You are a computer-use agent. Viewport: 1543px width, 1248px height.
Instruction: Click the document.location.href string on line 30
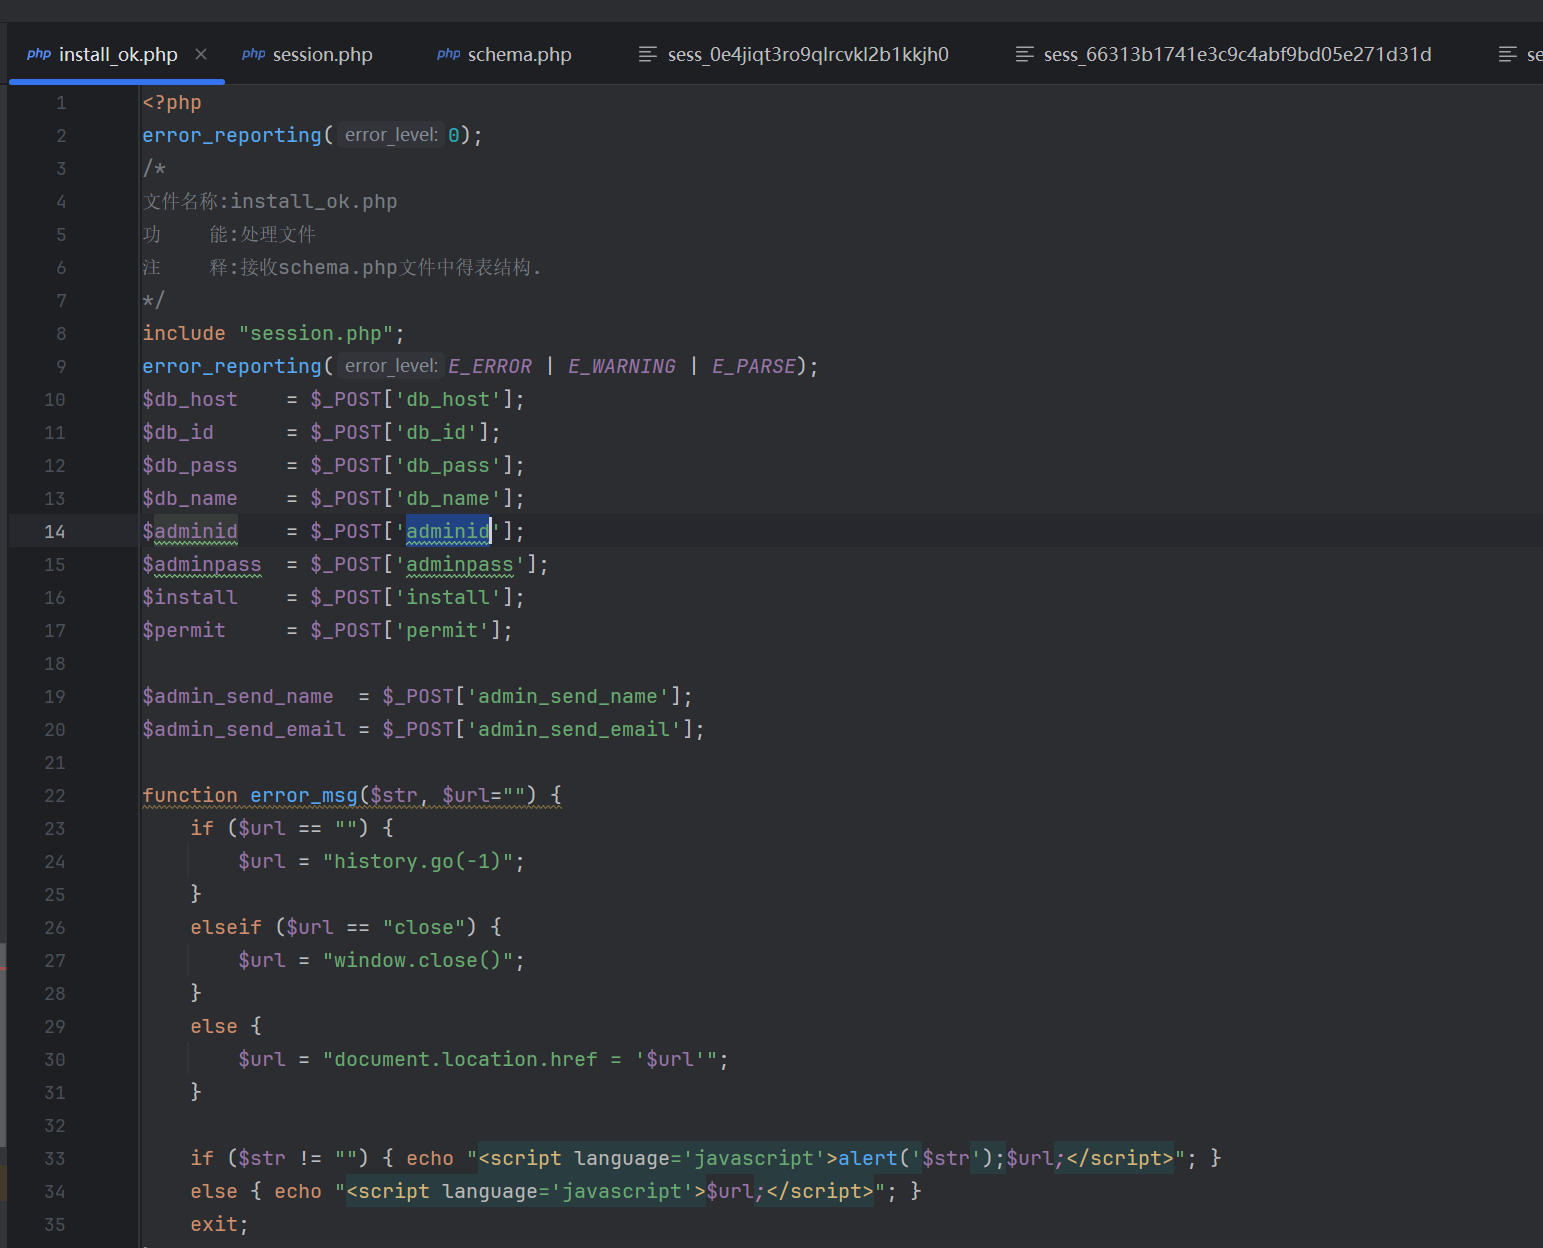(520, 1059)
